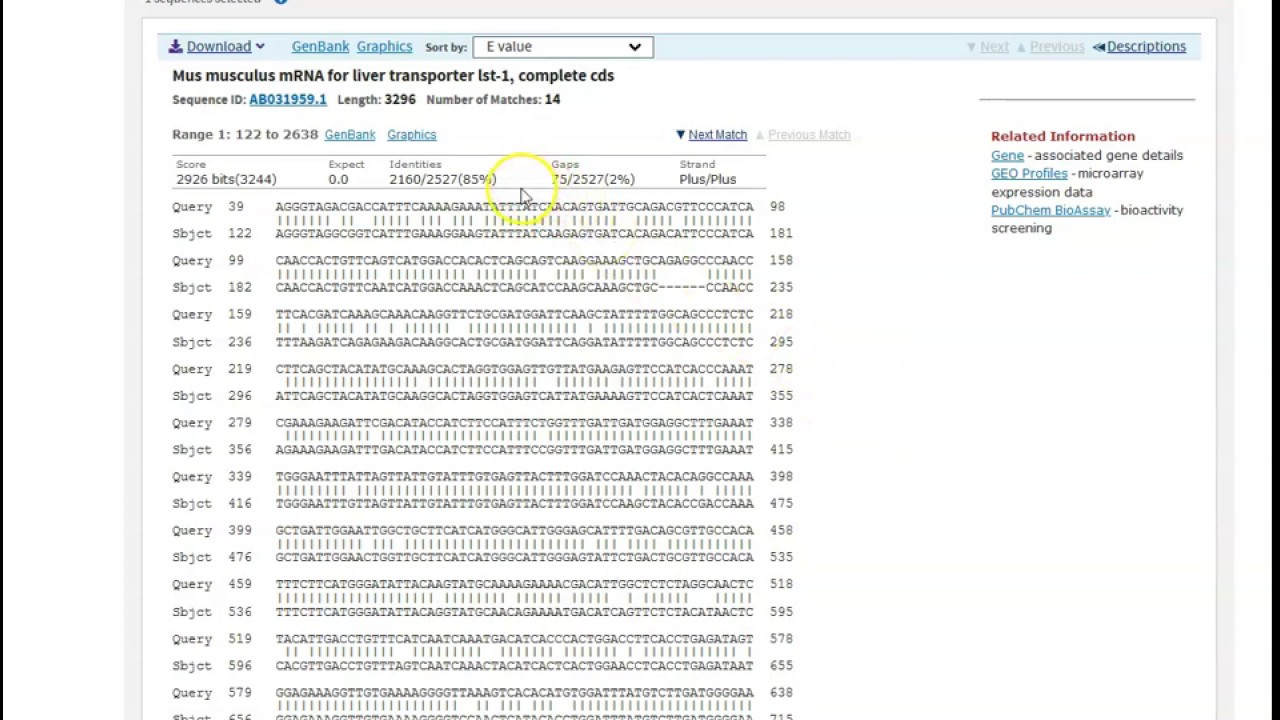The width and height of the screenshot is (1280, 720).
Task: Select the expect value 0.0
Action: pos(338,179)
